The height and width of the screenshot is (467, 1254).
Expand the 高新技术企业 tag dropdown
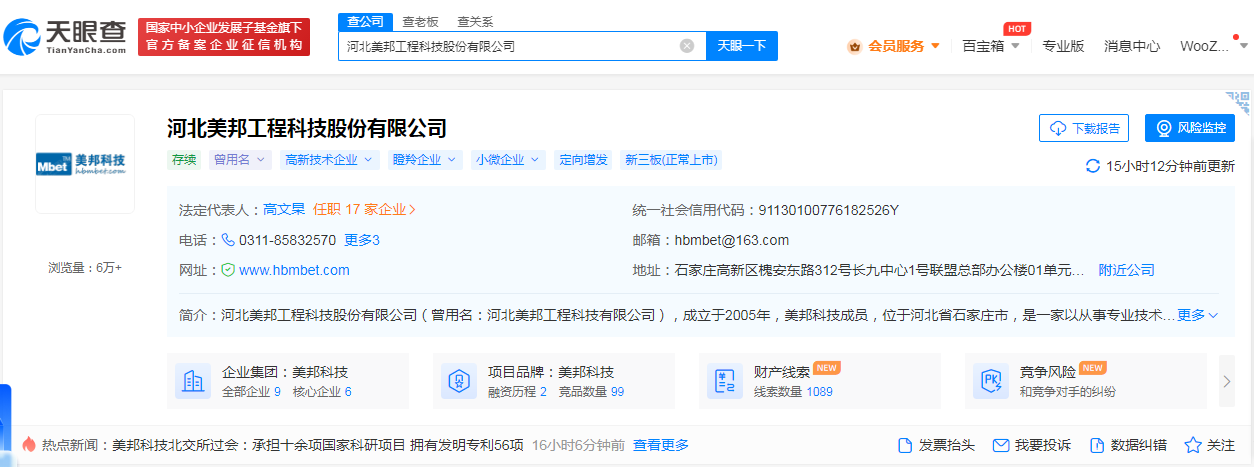[x=367, y=159]
